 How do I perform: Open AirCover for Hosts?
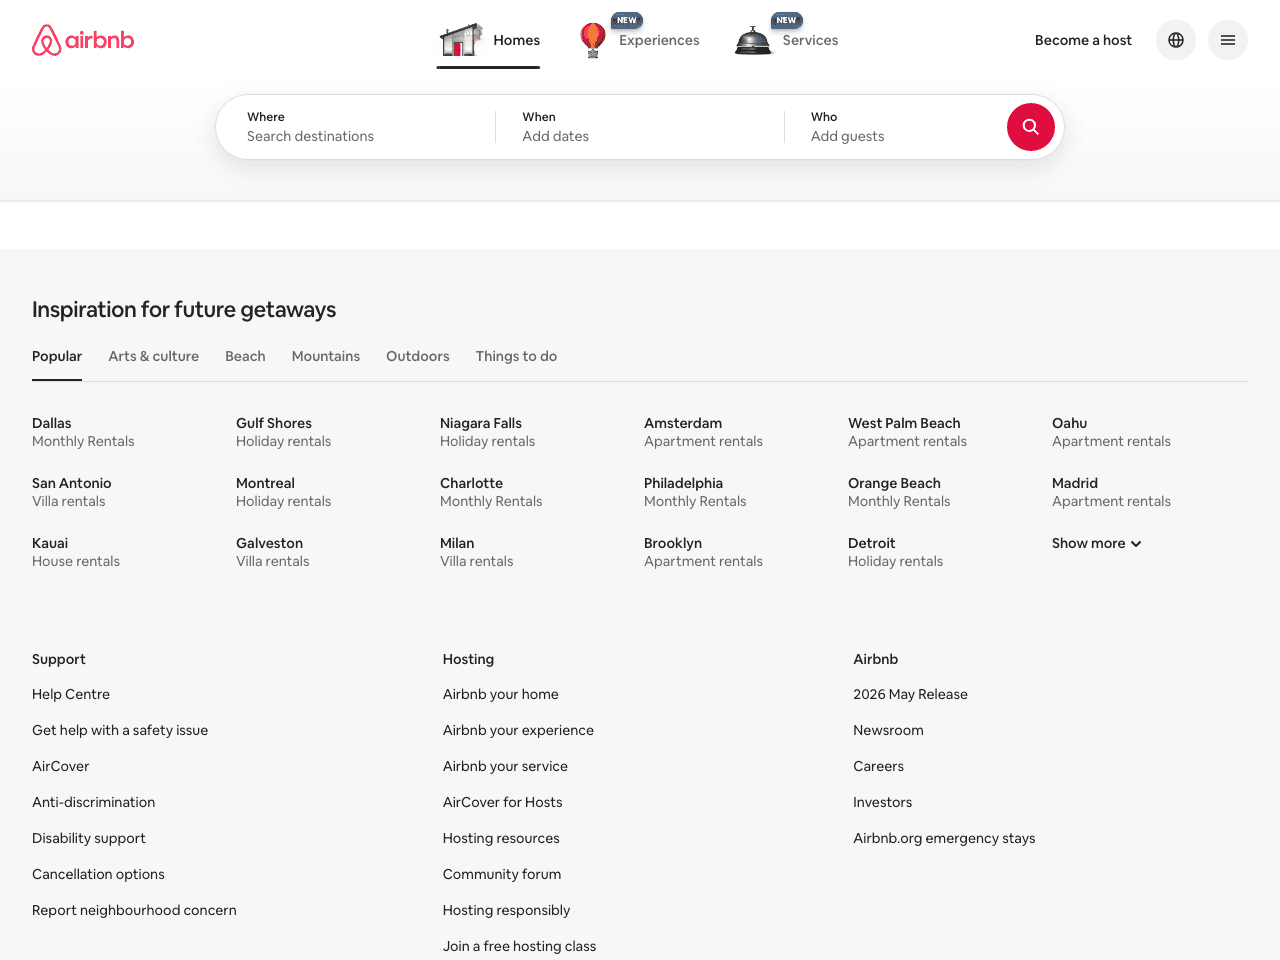coord(503,802)
